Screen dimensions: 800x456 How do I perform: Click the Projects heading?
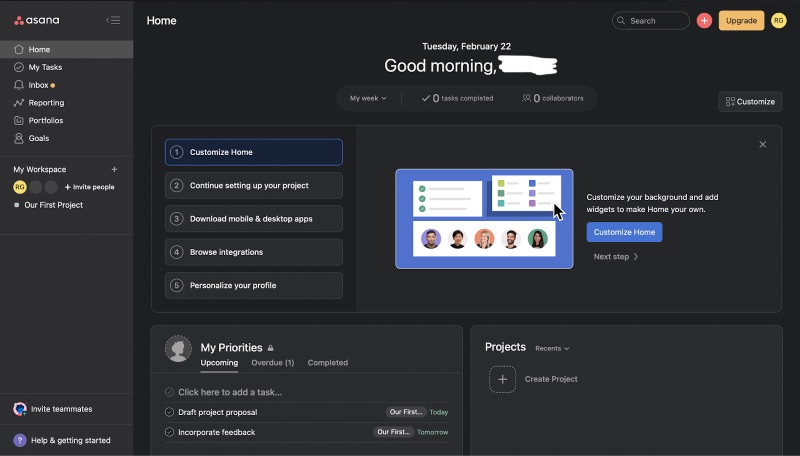click(x=505, y=347)
